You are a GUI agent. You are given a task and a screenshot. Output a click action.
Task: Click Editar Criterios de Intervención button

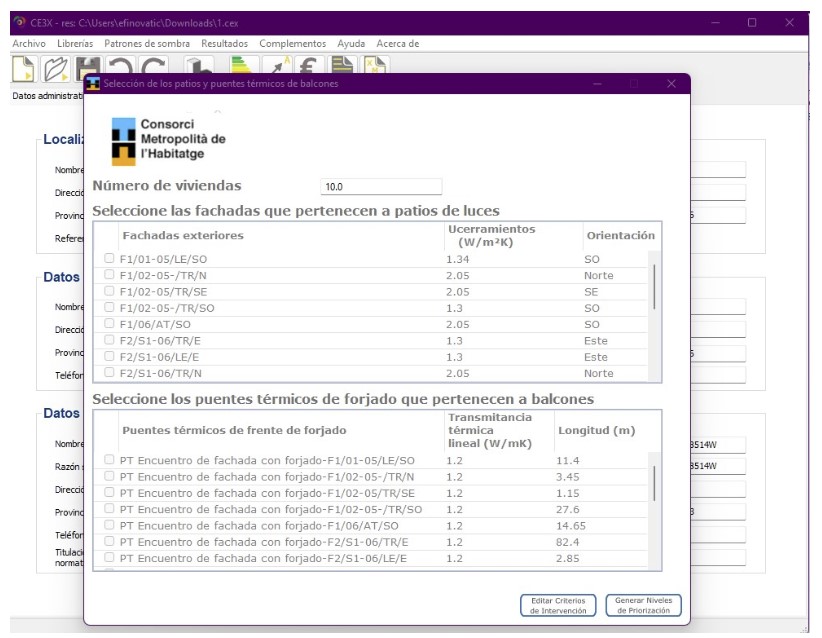tap(558, 605)
